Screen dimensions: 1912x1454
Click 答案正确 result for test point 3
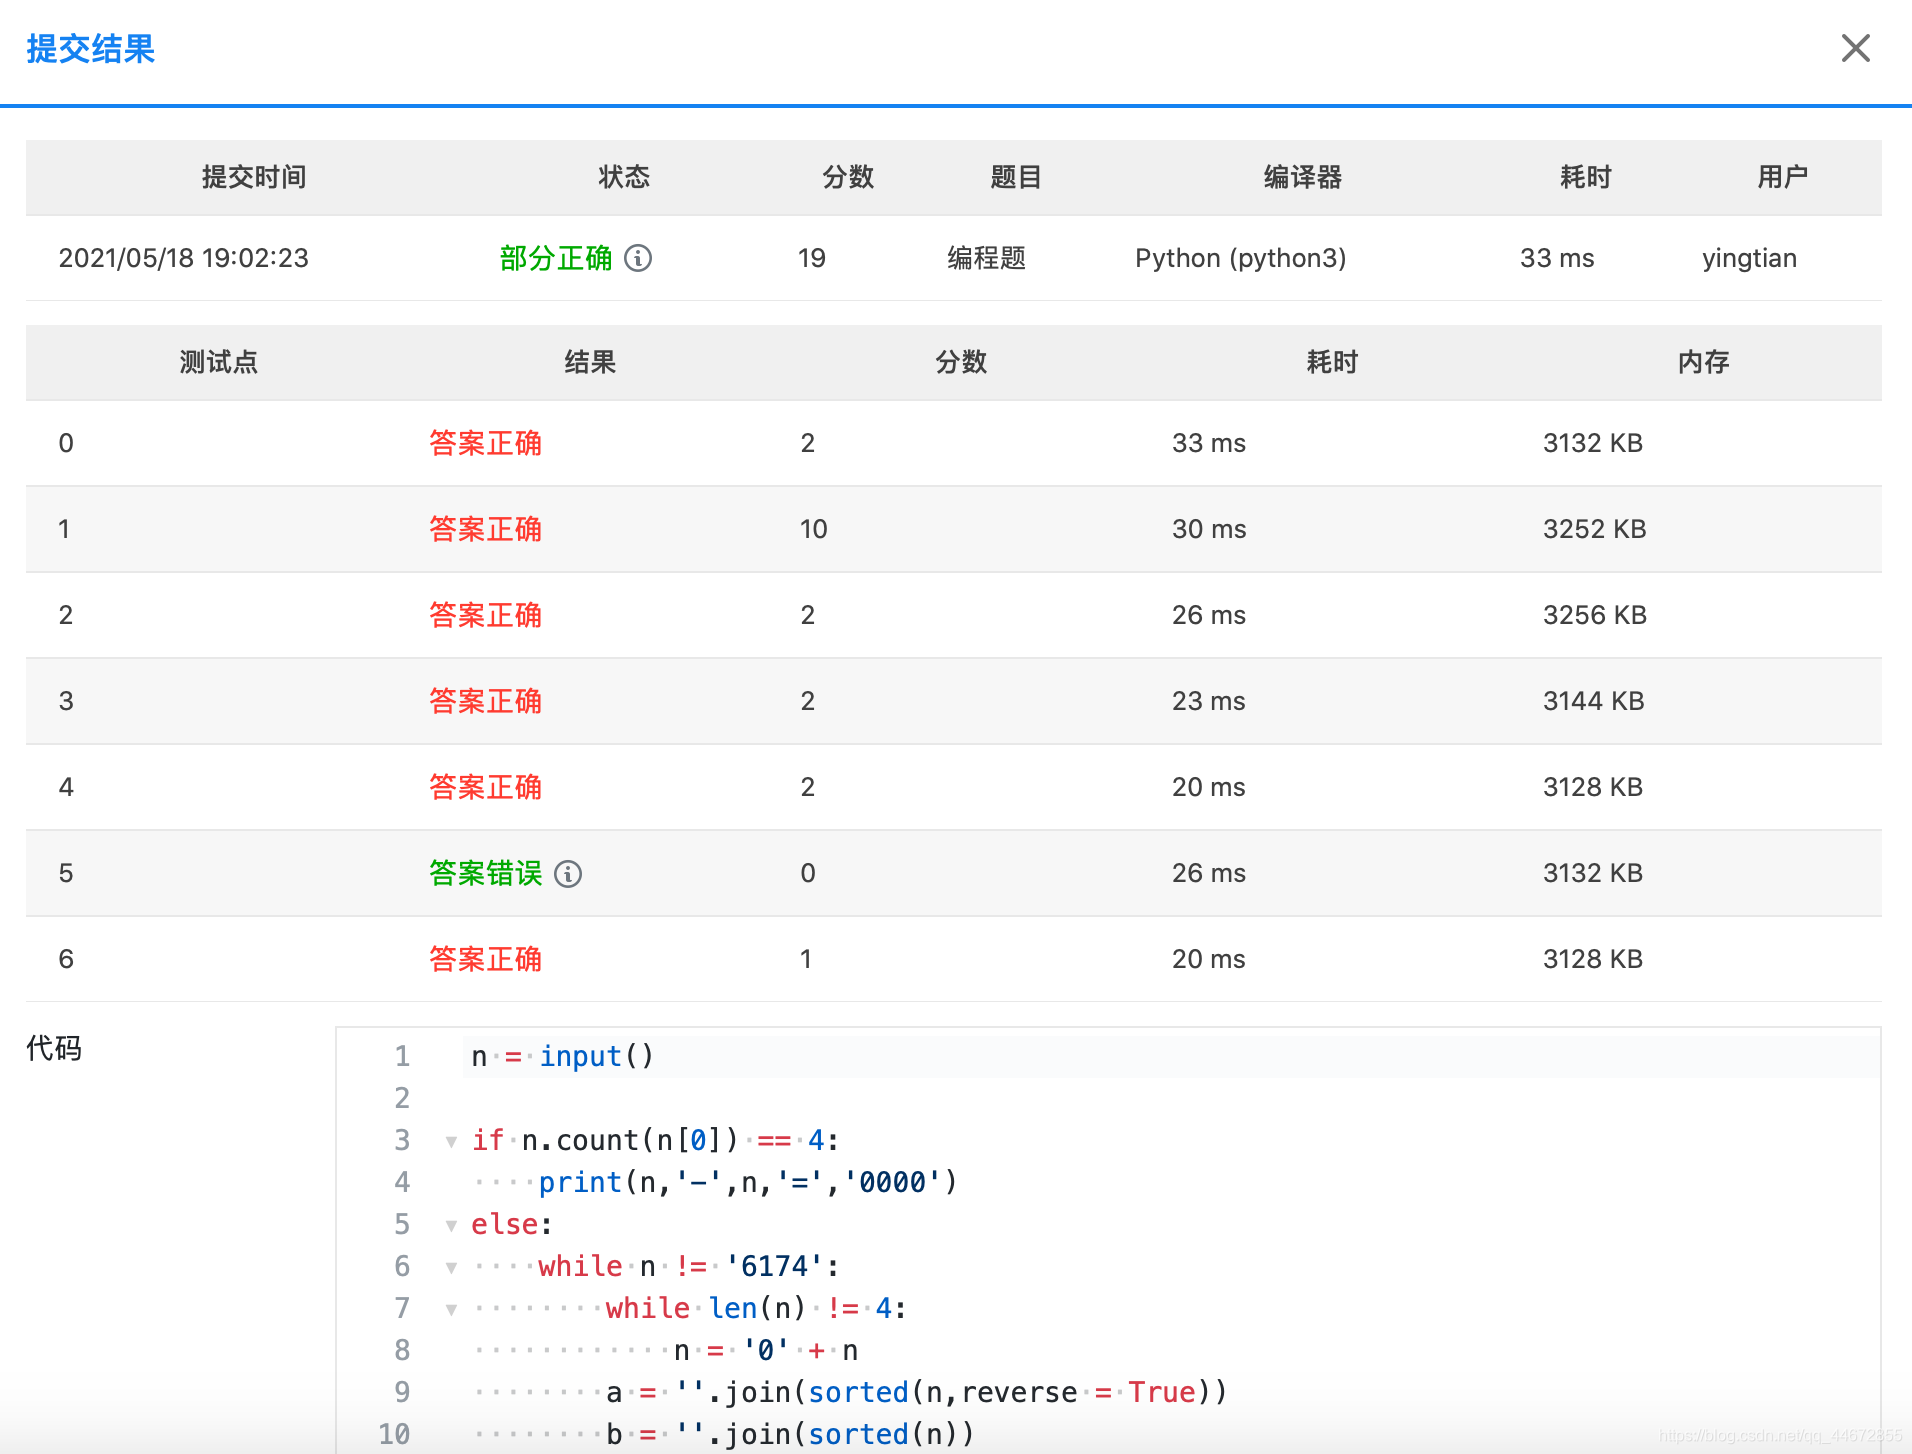[x=486, y=701]
